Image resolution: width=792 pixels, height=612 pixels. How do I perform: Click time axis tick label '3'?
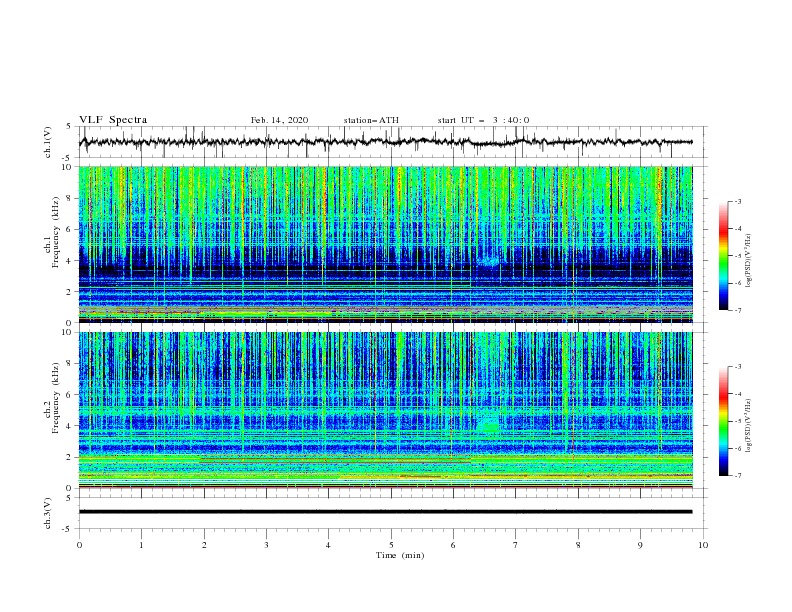coord(266,545)
